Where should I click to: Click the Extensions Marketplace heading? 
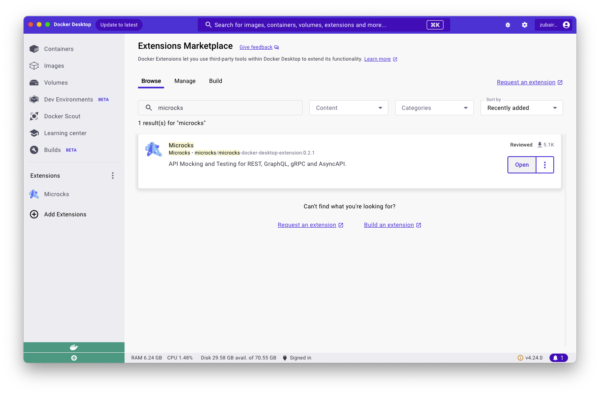(x=185, y=46)
